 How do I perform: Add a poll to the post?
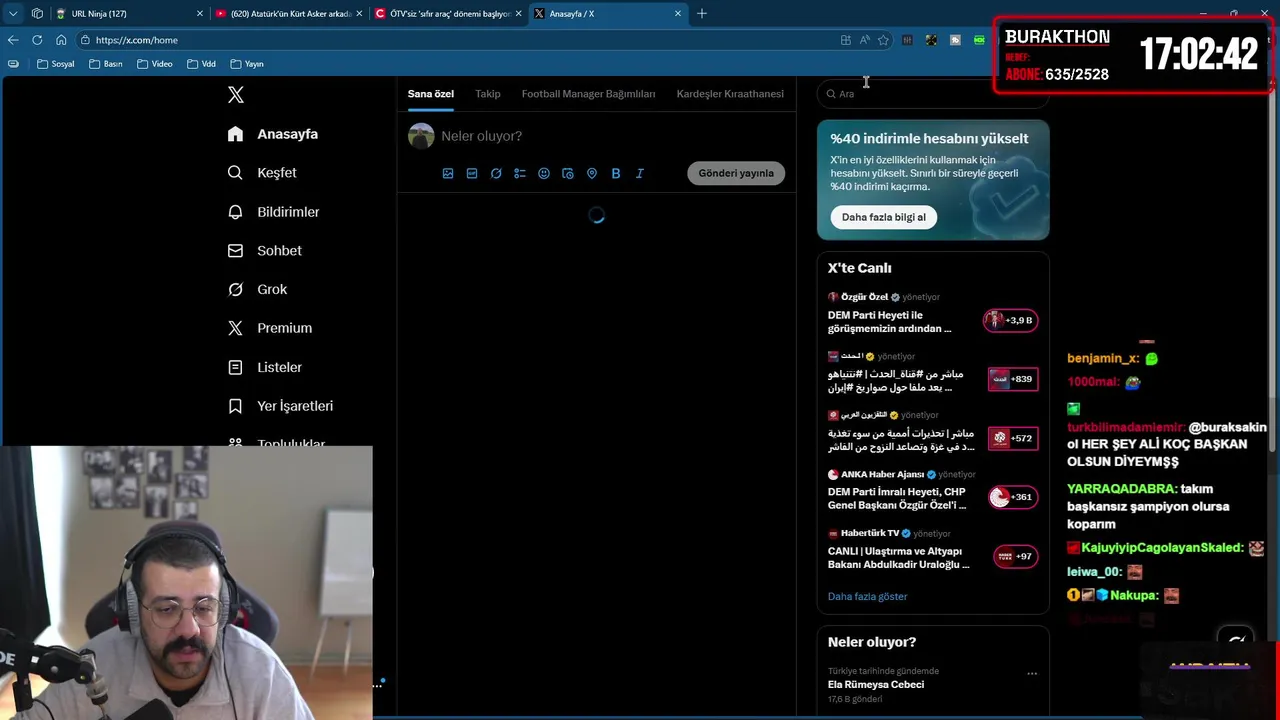coord(520,173)
